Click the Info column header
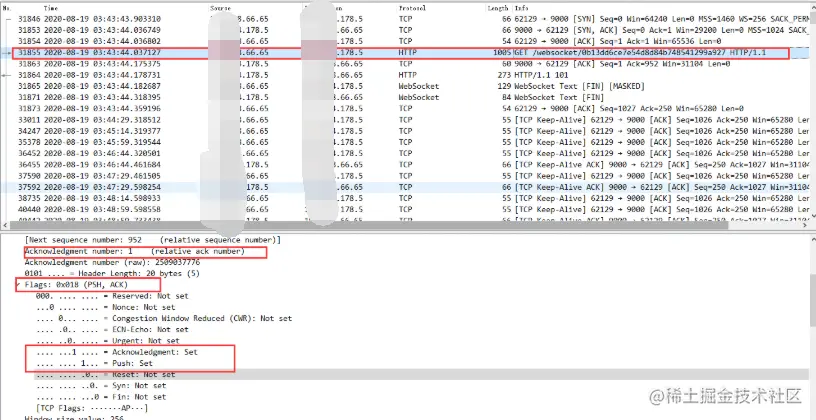 (x=520, y=8)
